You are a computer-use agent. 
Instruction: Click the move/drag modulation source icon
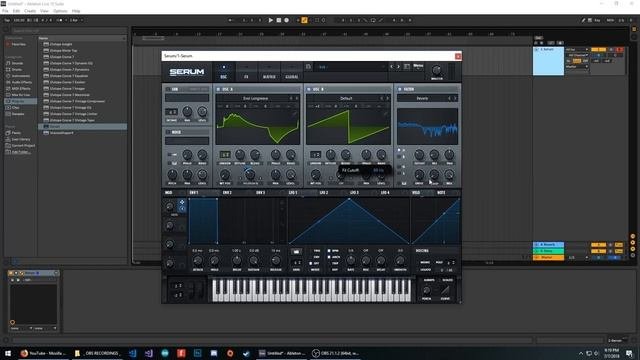pos(182,202)
